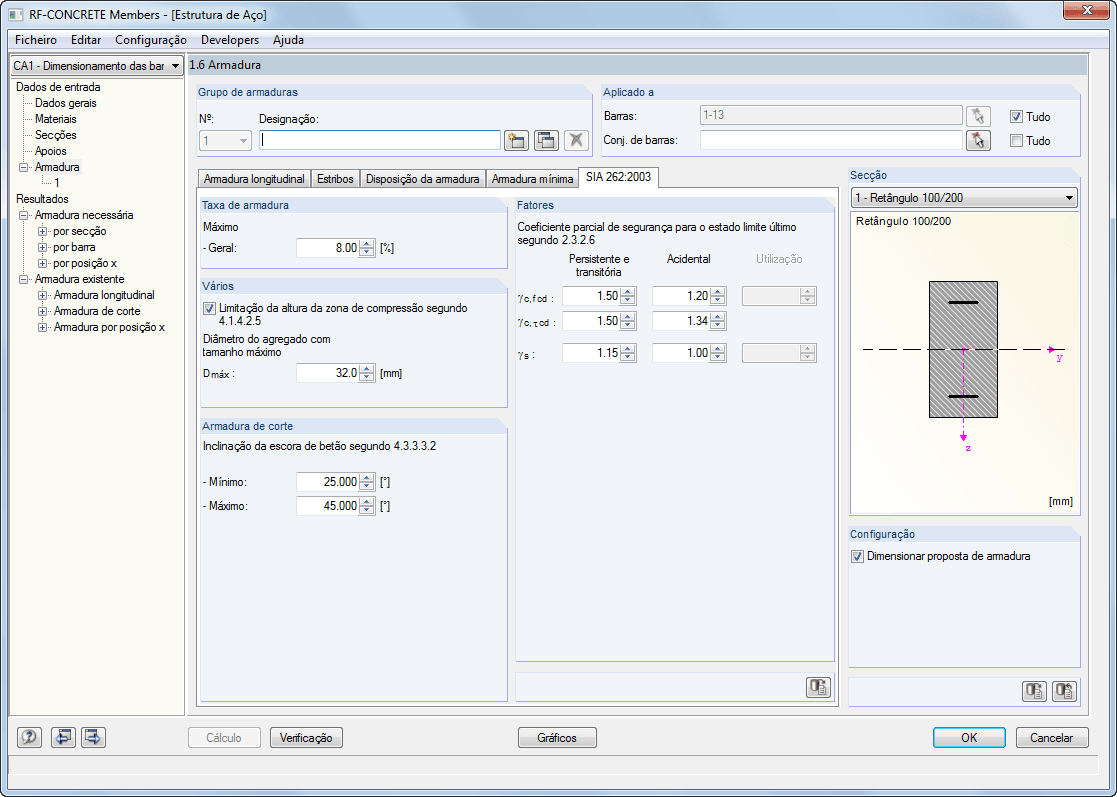
Task: Click the Gráficos button
Action: [x=557, y=738]
